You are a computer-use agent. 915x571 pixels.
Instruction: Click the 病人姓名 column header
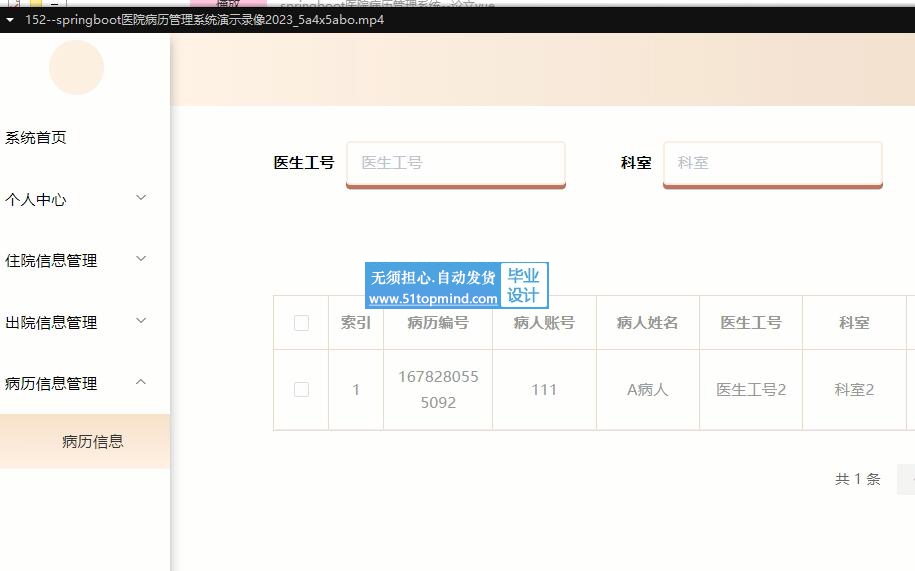click(x=647, y=323)
